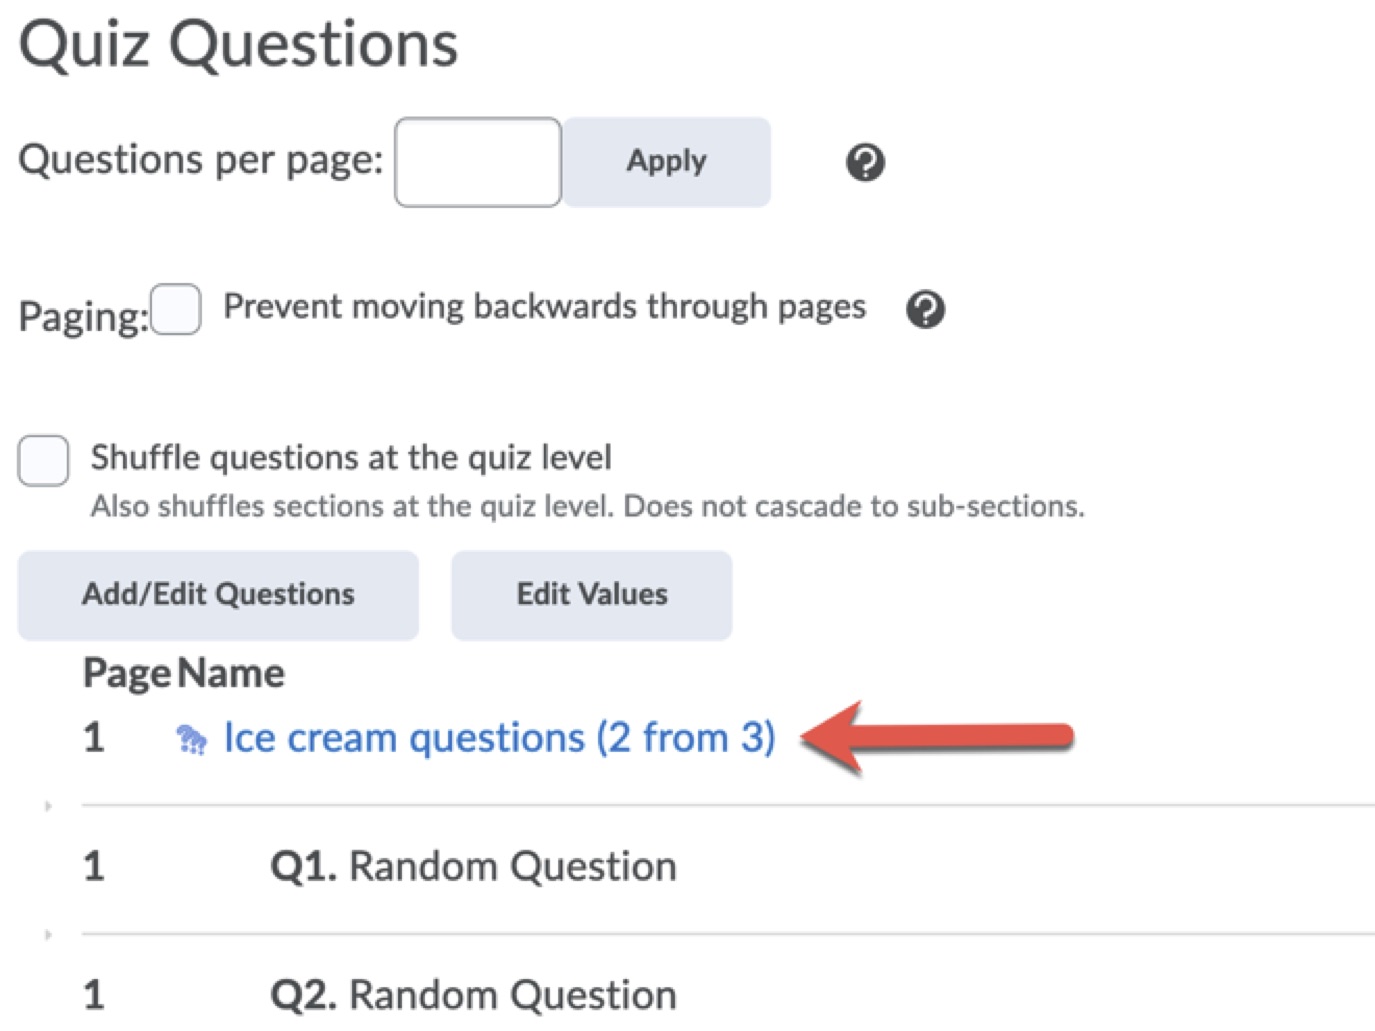Screen dimensions: 1375x1031
Task: Click the question pool icon beside Ice cream
Action: tap(190, 740)
